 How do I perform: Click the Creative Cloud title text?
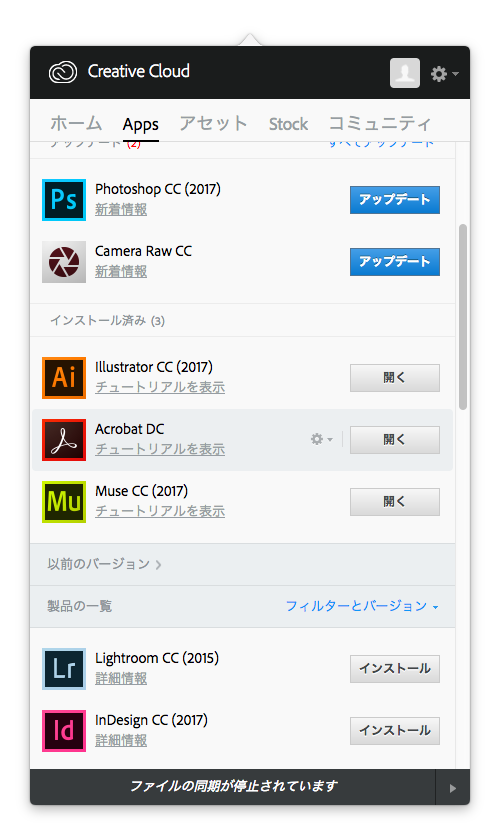click(139, 71)
